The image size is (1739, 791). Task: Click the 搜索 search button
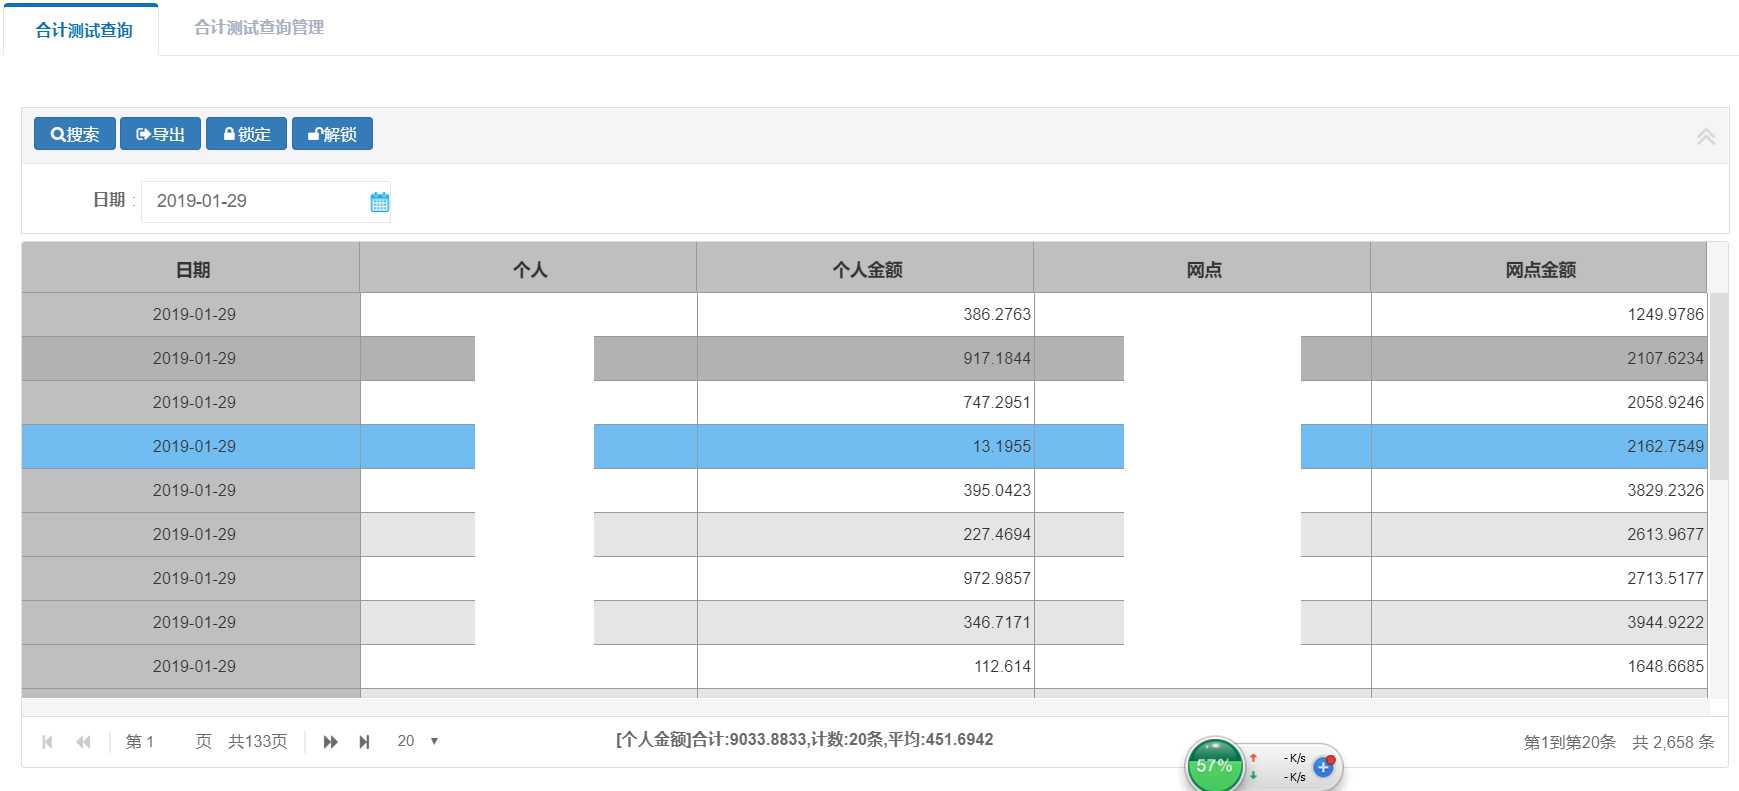tap(75, 134)
